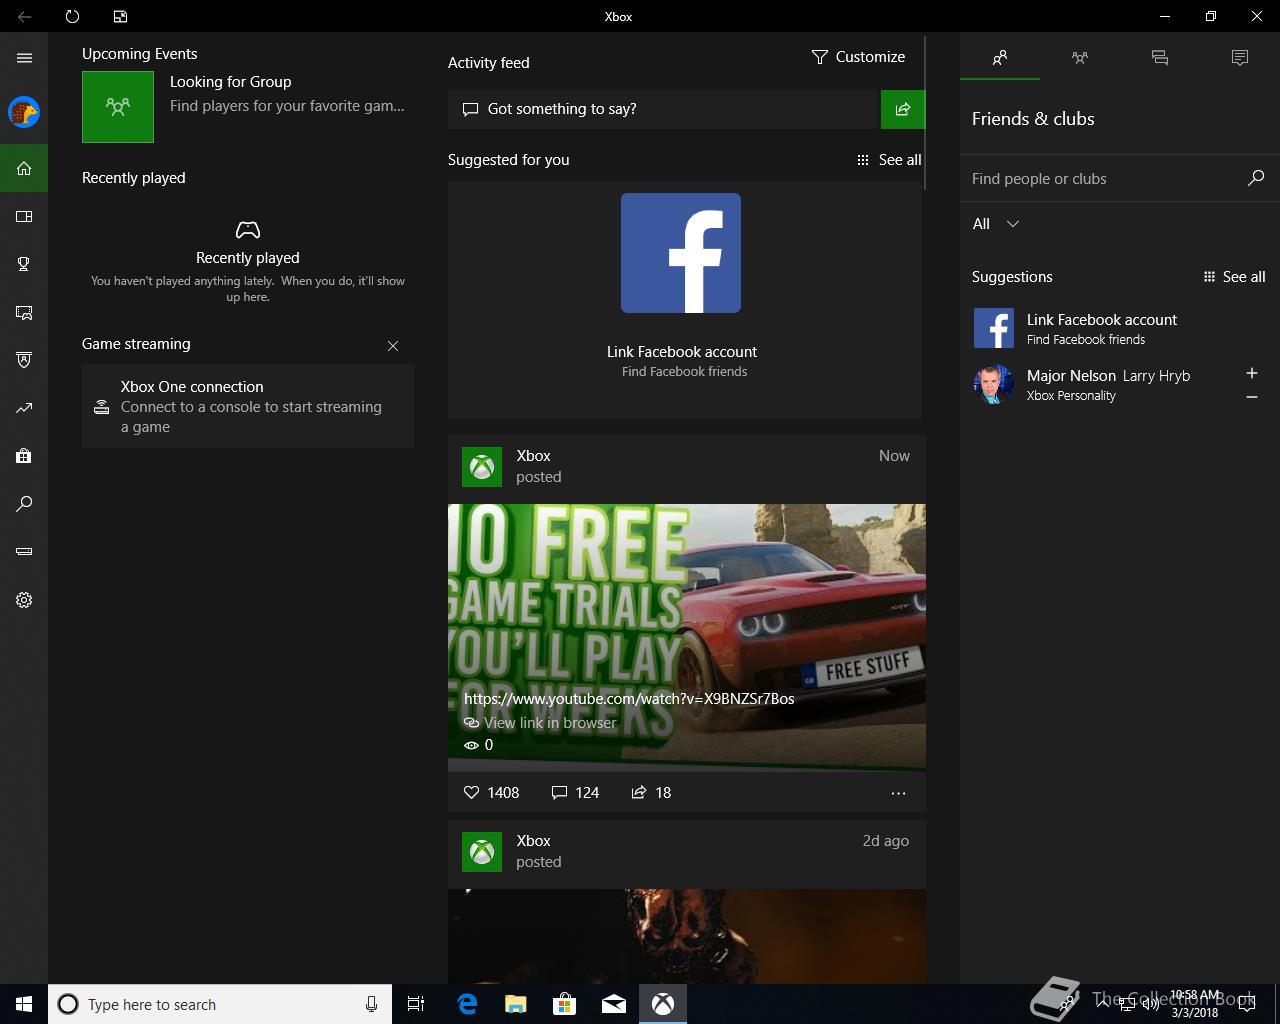Open the sidebar Search icon
Image resolution: width=1280 pixels, height=1024 pixels.
click(24, 504)
